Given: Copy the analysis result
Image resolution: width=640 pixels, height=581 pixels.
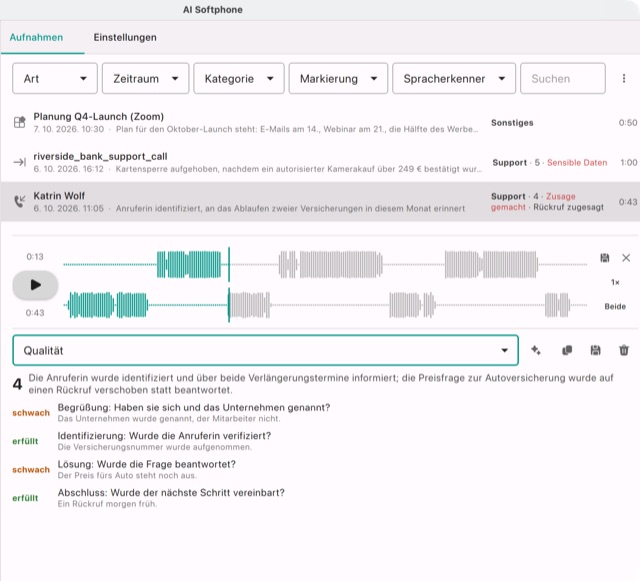Looking at the screenshot, I should point(567,350).
